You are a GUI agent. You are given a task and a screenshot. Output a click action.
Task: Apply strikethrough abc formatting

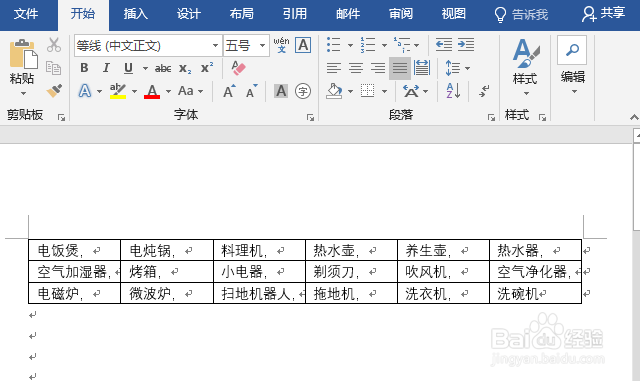click(163, 69)
